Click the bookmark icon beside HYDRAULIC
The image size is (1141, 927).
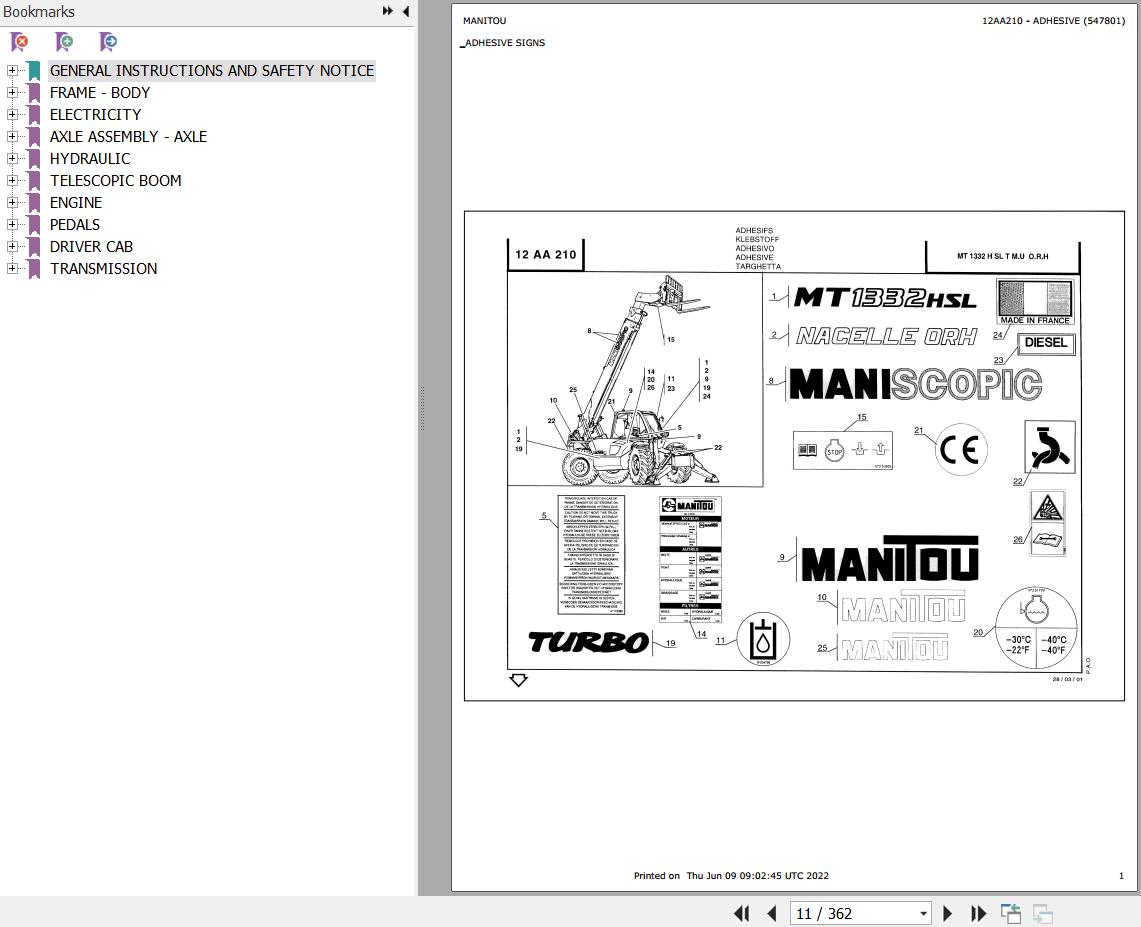coord(33,159)
